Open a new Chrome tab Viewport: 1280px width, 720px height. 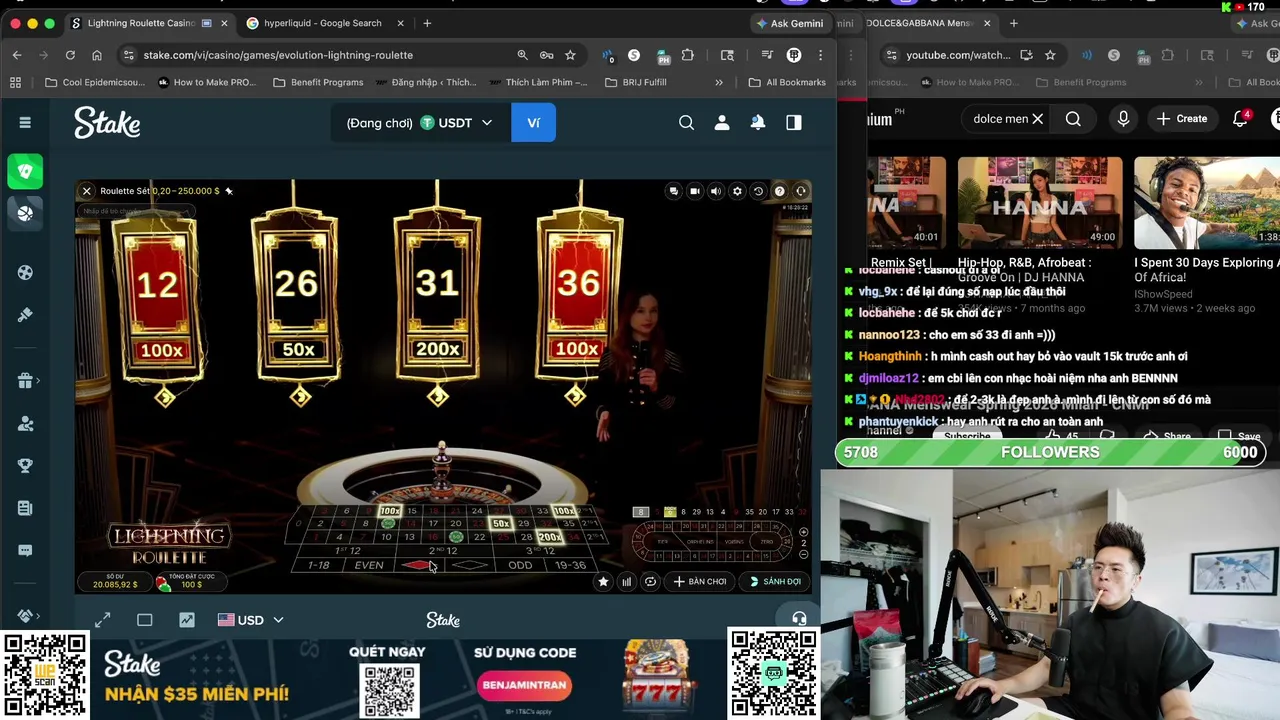point(427,23)
